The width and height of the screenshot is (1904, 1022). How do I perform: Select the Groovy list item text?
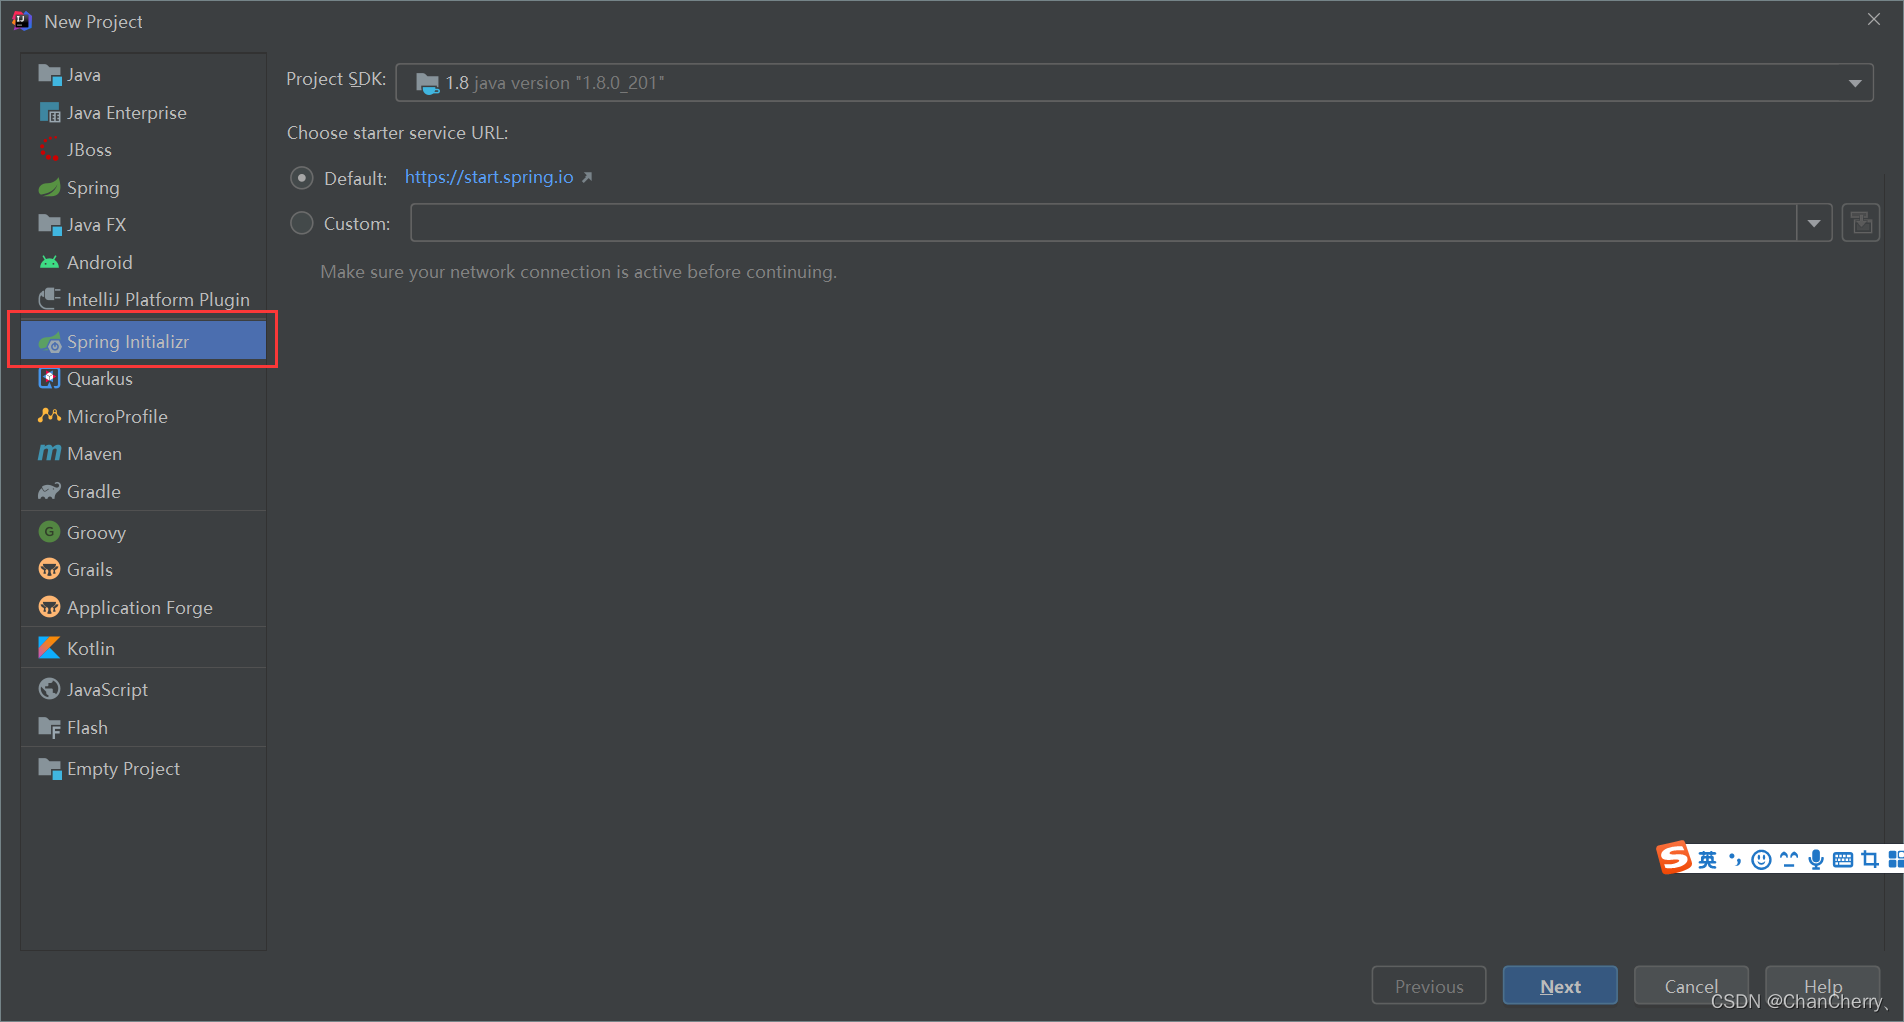96,532
